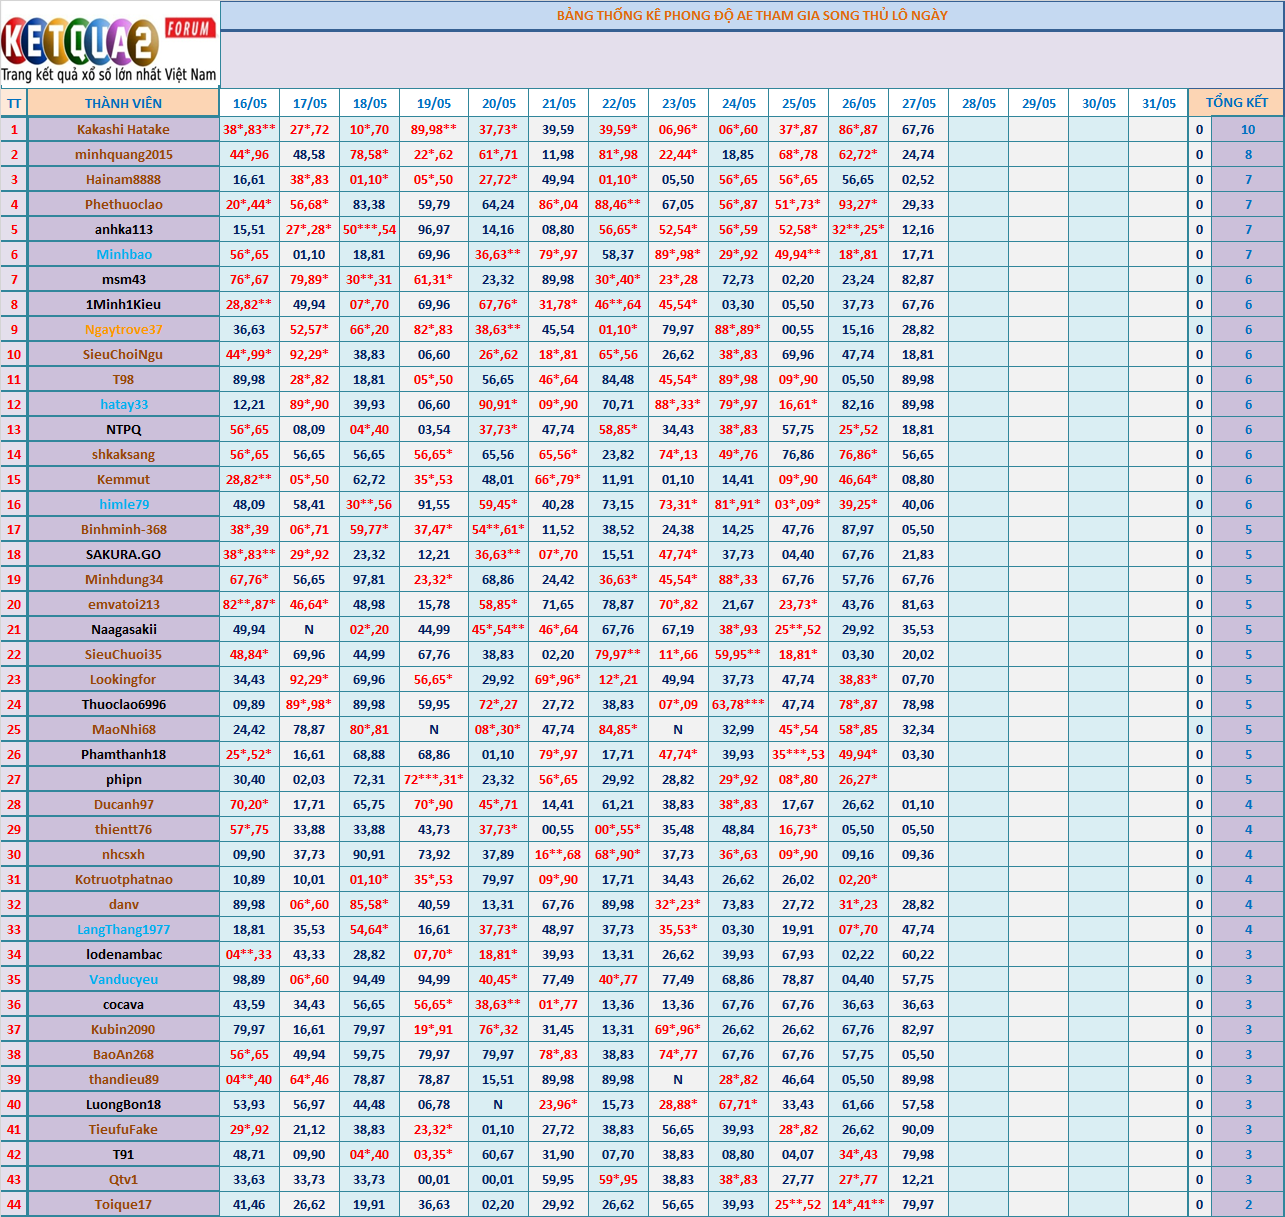
Task: Select the THÀNH VIÊN column header
Action: 123,103
